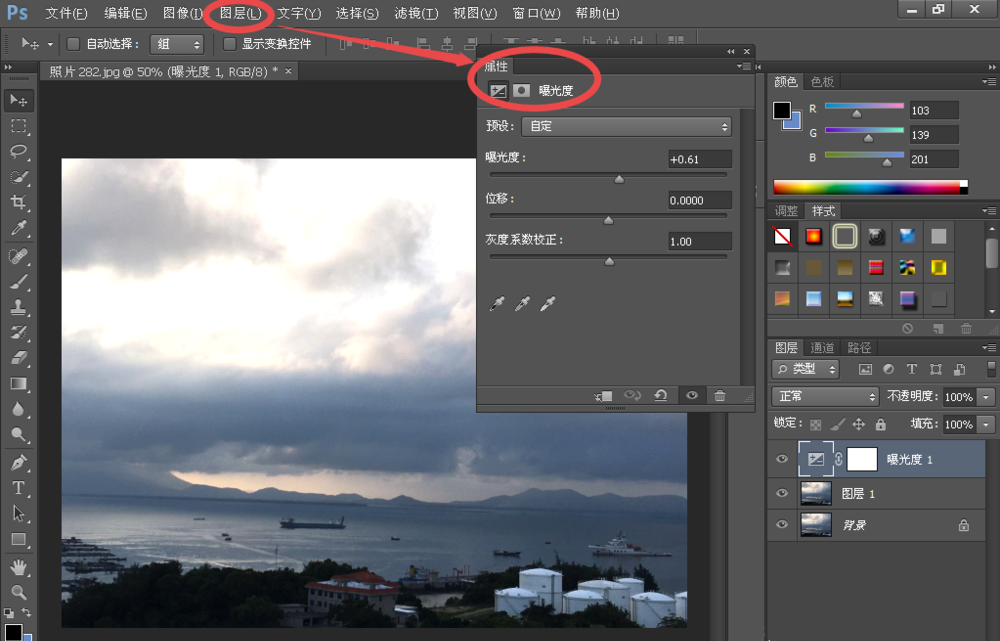Delete adjustment layer via trash icon in Properties
The image size is (1000, 641).
coord(719,395)
